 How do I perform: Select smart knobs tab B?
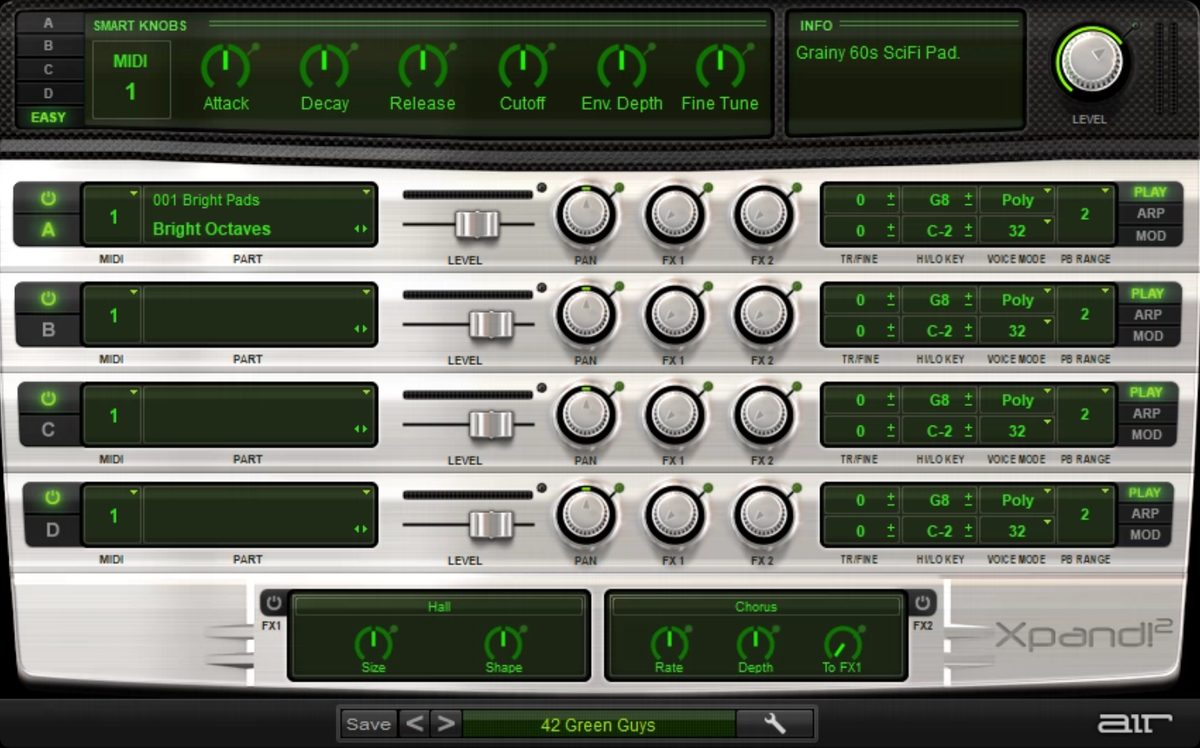[48, 45]
